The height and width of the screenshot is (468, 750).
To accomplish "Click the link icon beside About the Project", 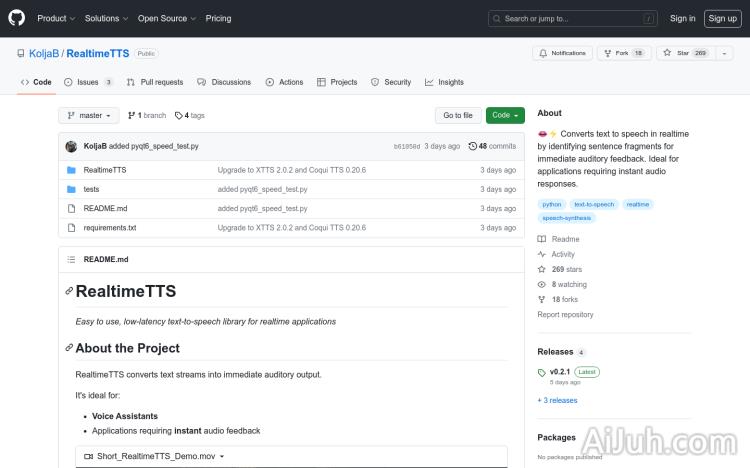I will pyautogui.click(x=69, y=348).
